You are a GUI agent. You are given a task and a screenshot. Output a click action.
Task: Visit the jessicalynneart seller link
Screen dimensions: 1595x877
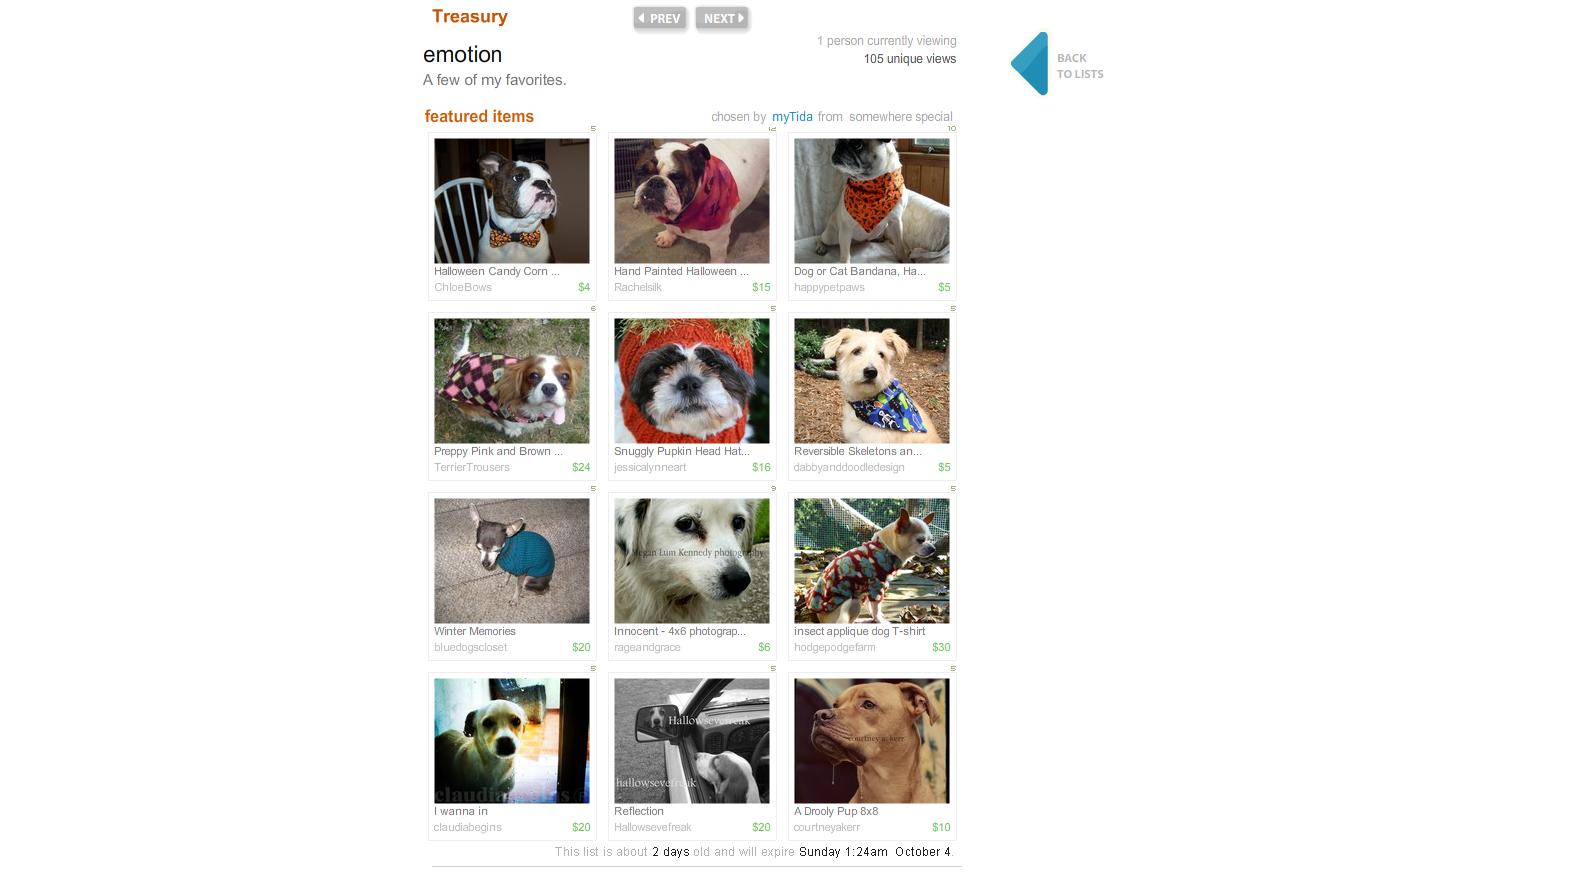click(650, 467)
